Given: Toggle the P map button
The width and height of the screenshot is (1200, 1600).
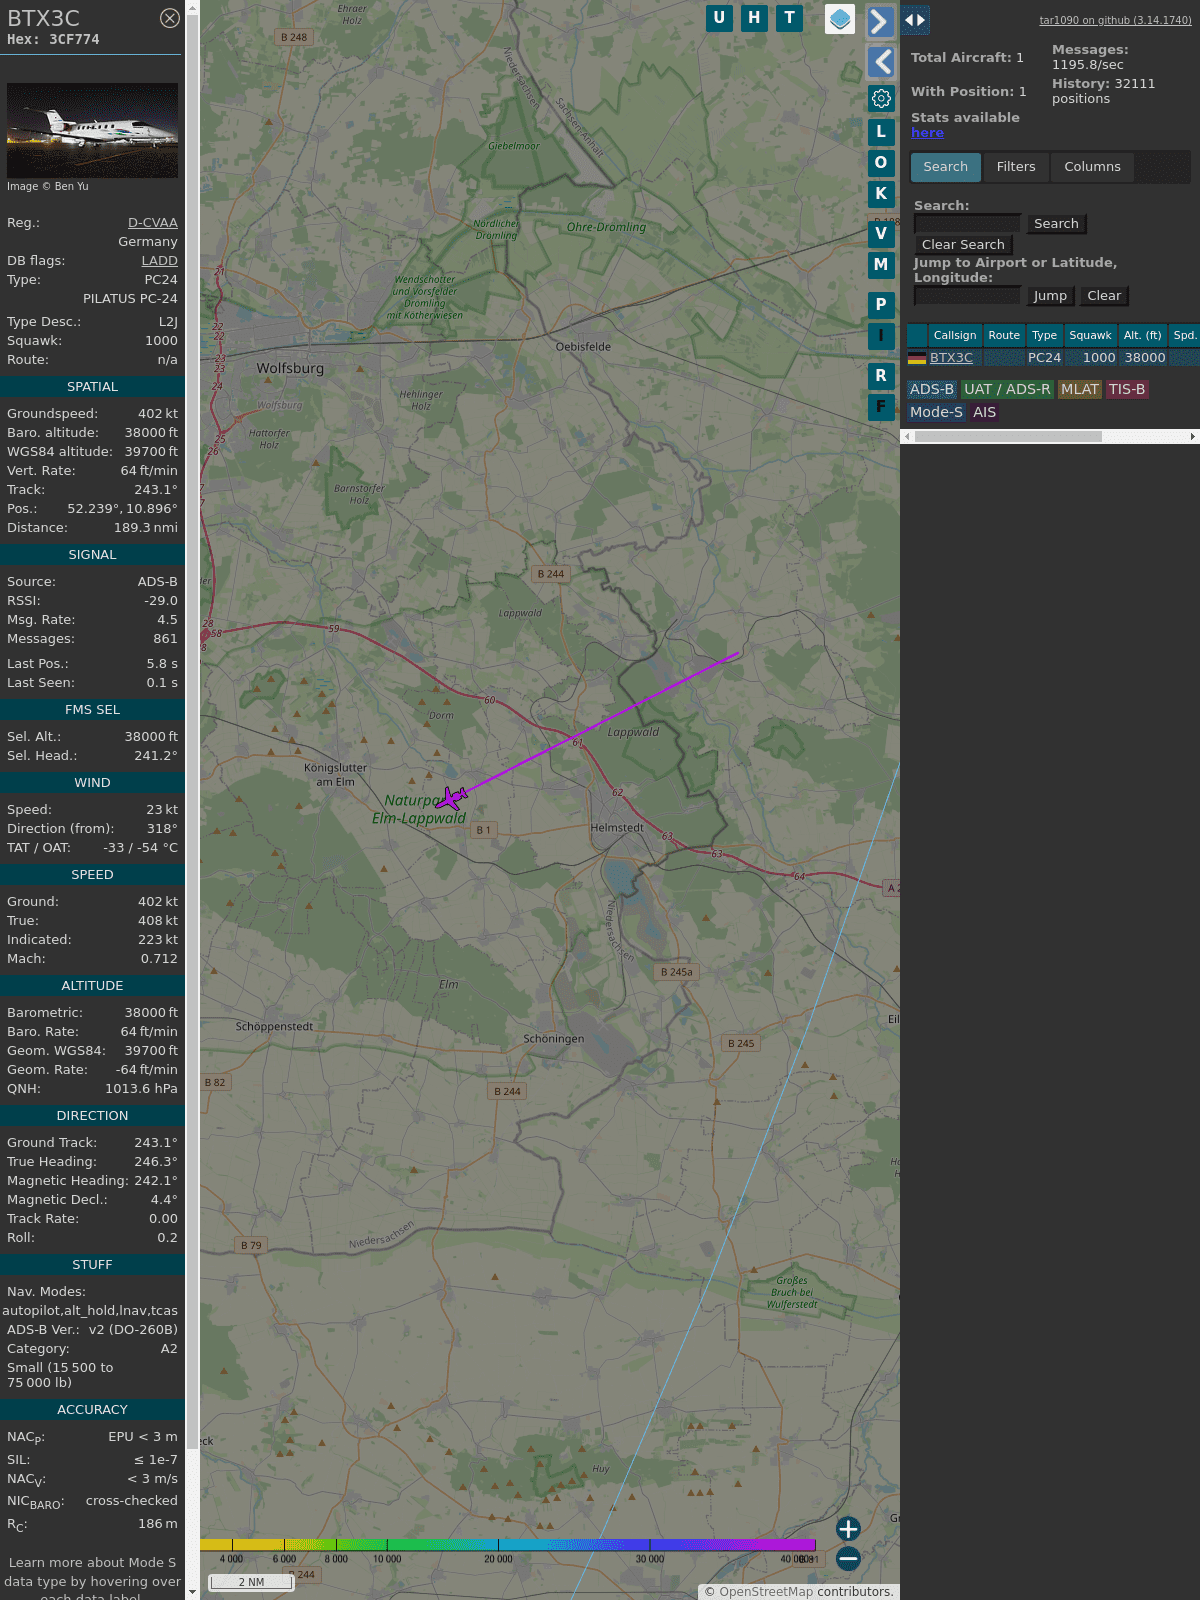Looking at the screenshot, I should [881, 305].
